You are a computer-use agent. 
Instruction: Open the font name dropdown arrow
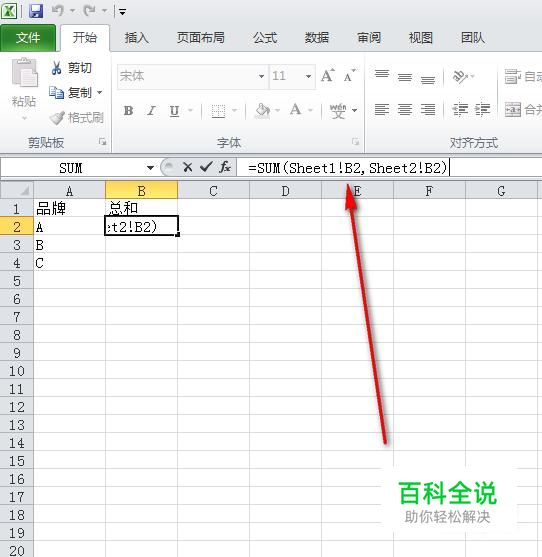[x=262, y=76]
